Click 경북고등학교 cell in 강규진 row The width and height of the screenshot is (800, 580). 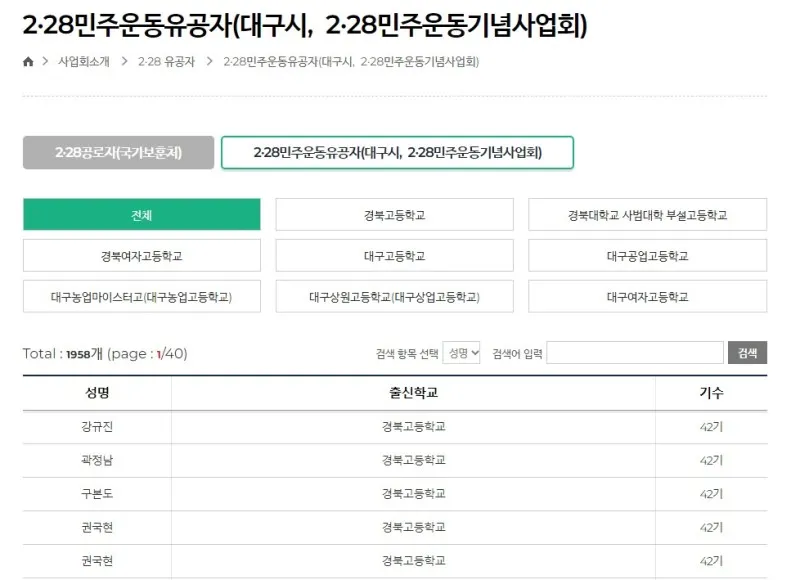tap(413, 426)
